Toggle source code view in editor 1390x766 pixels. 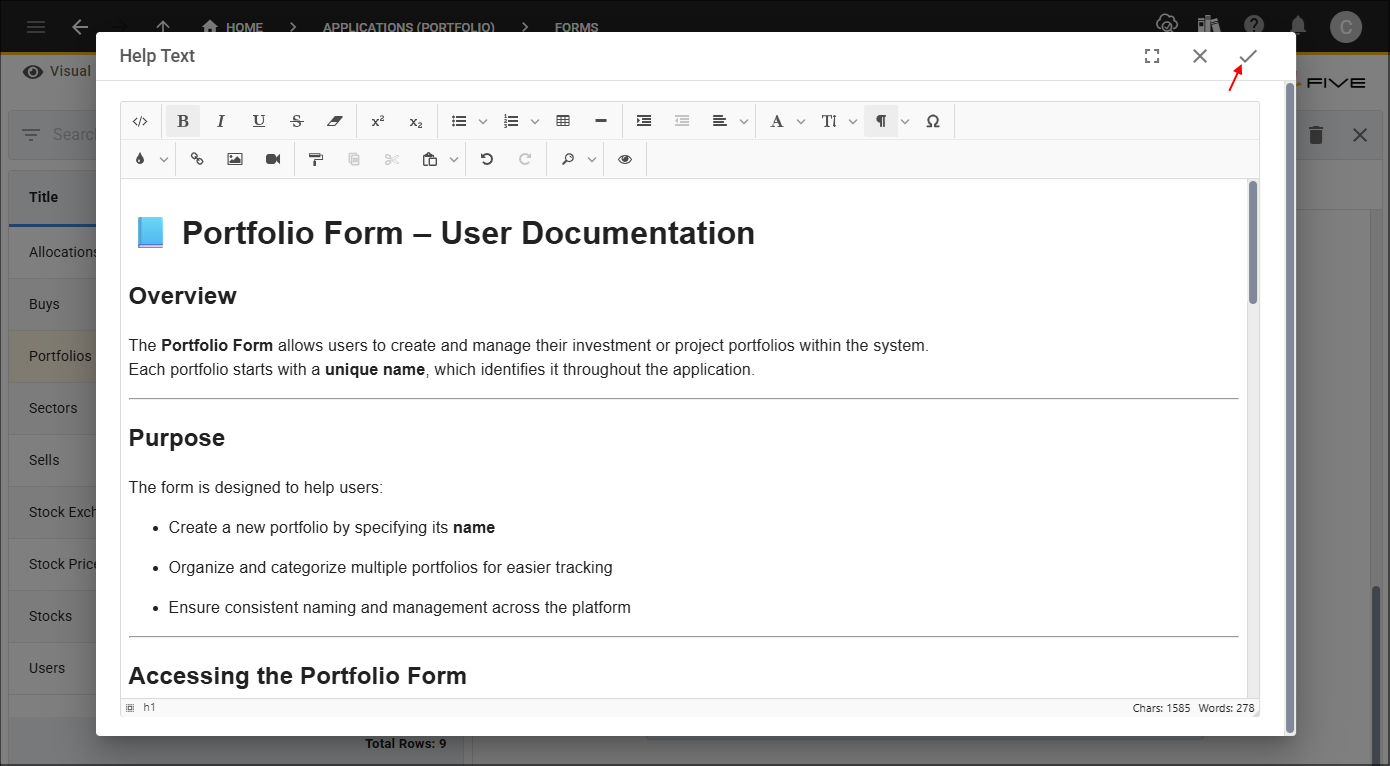(x=140, y=121)
